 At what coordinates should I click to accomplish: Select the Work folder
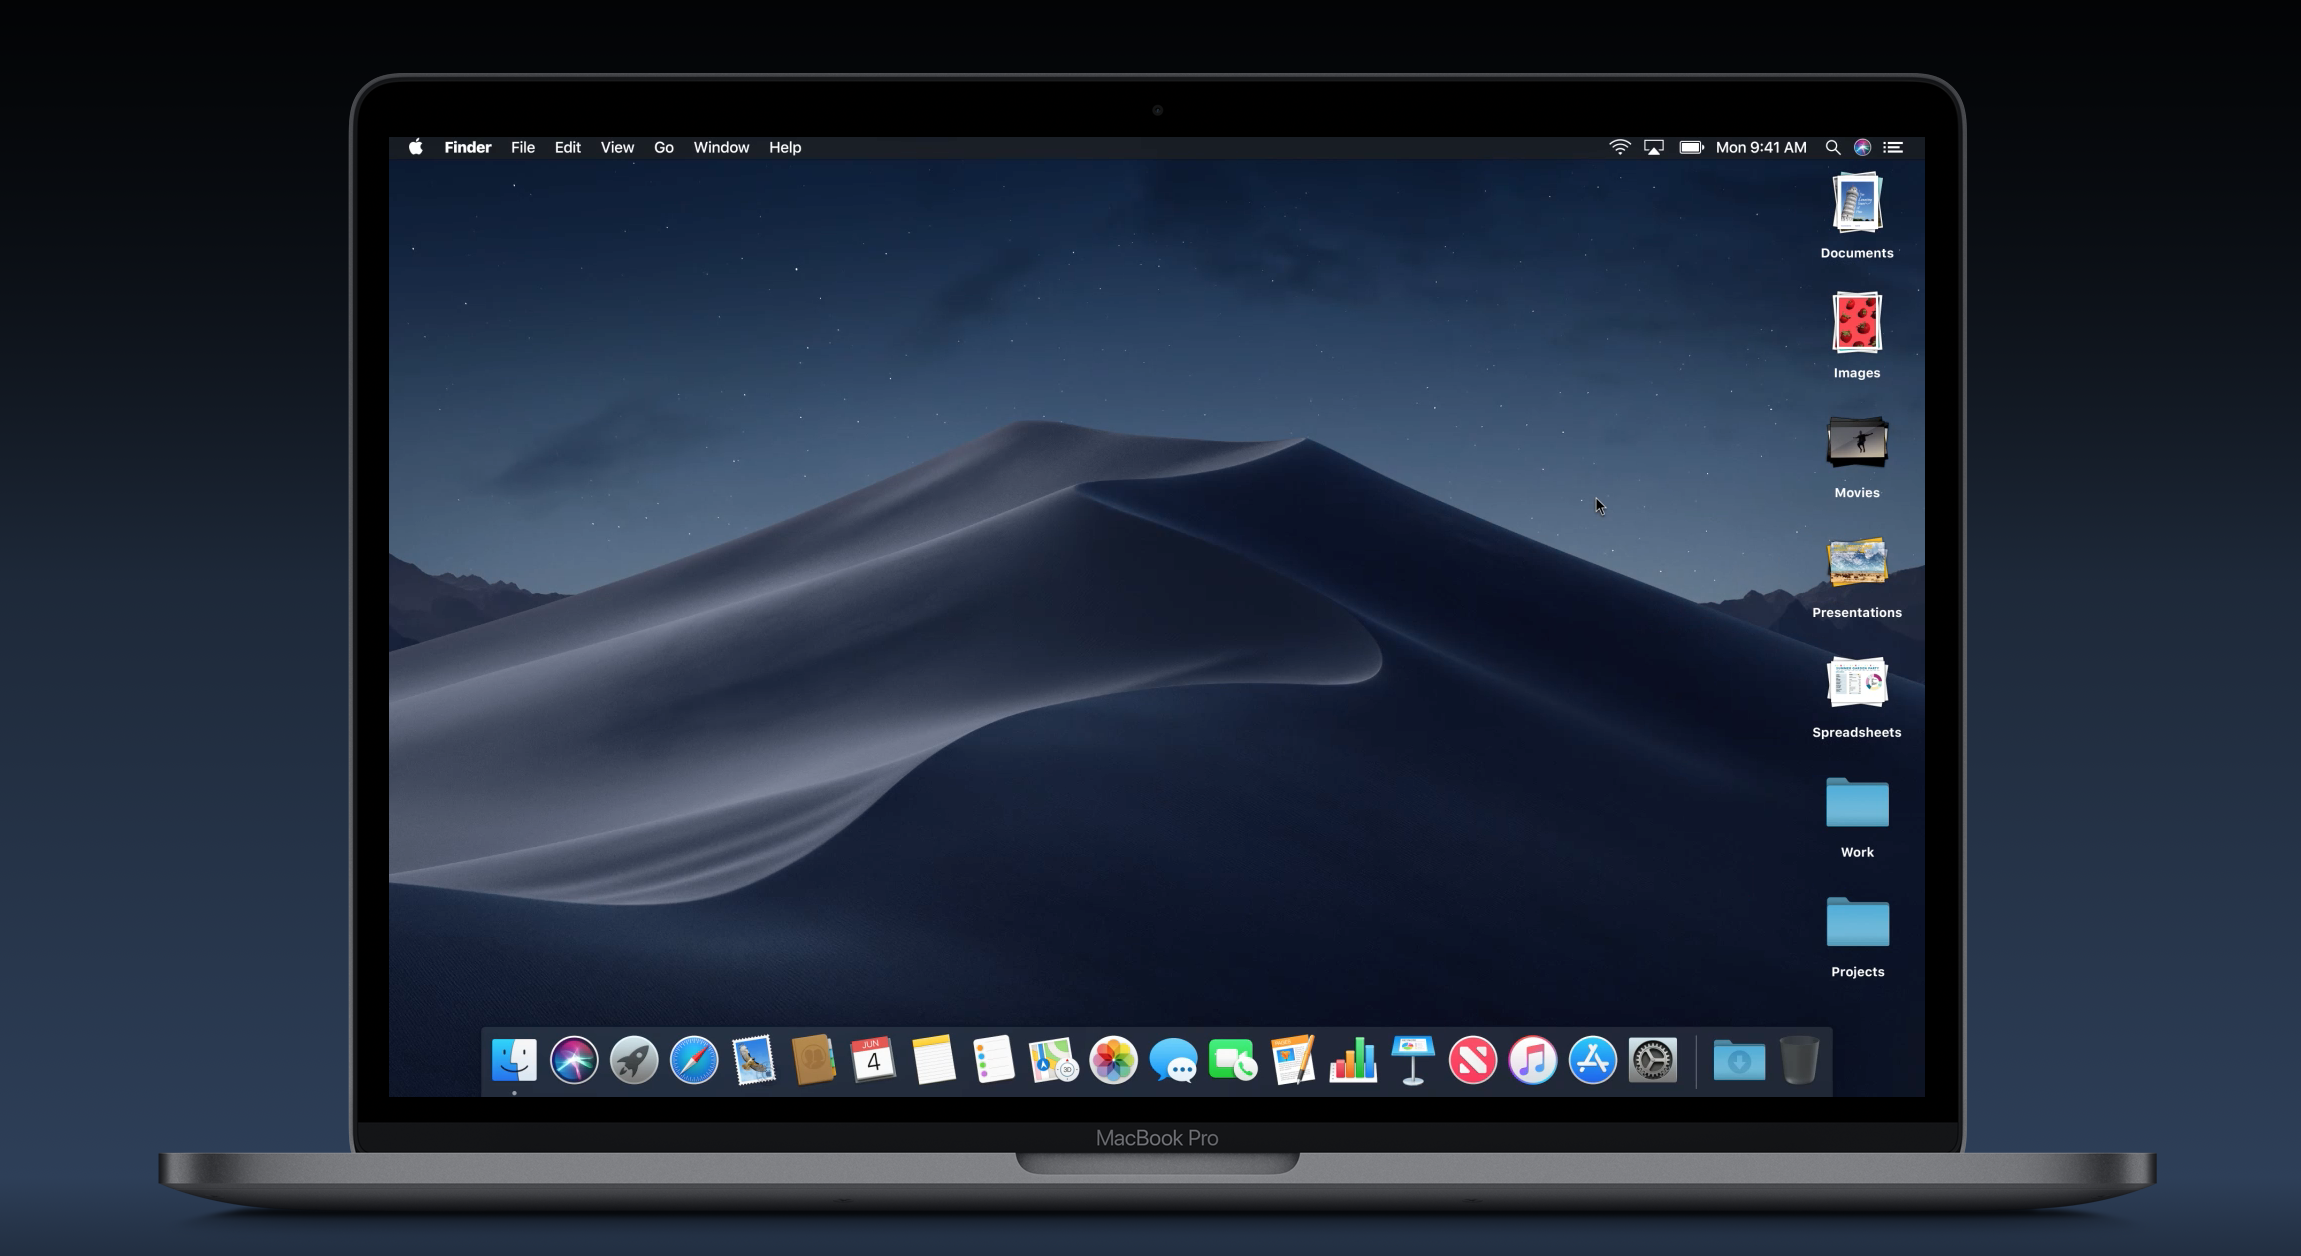tap(1857, 802)
